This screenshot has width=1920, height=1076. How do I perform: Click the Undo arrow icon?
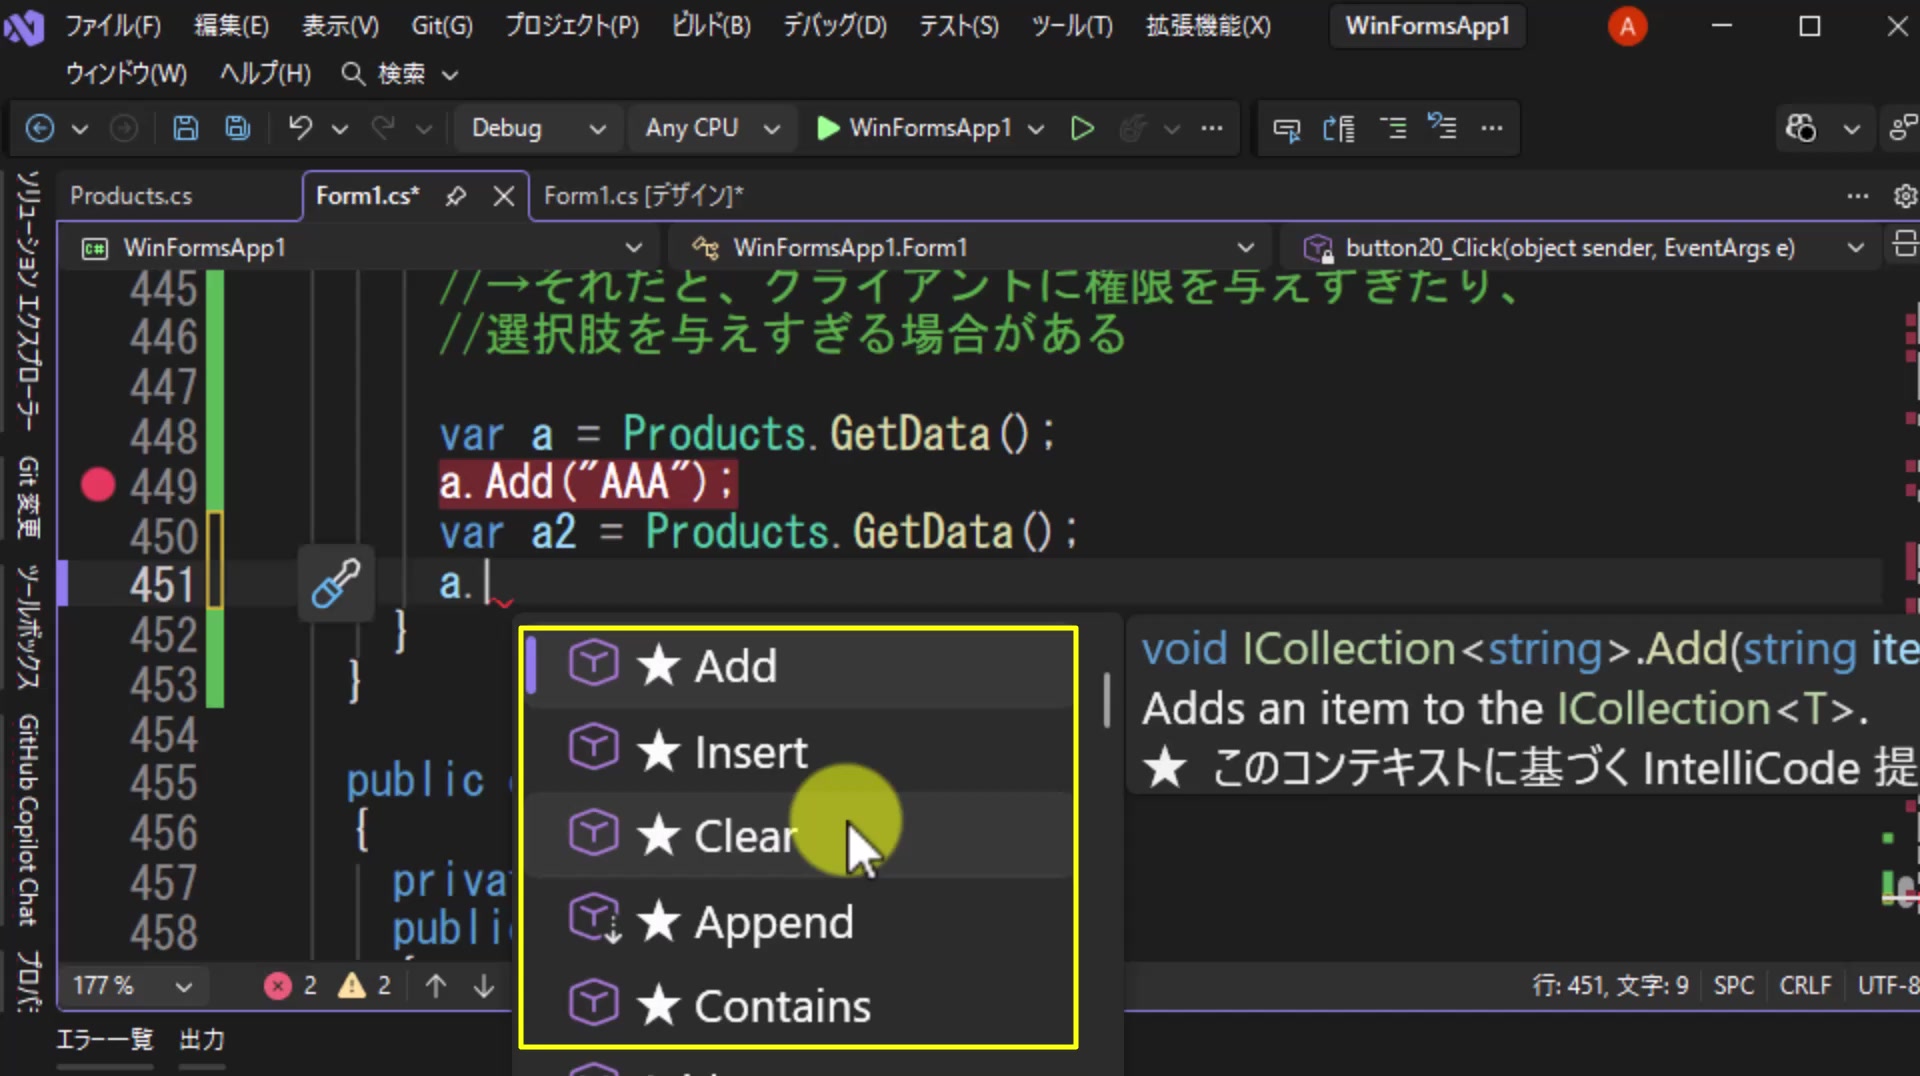[300, 128]
